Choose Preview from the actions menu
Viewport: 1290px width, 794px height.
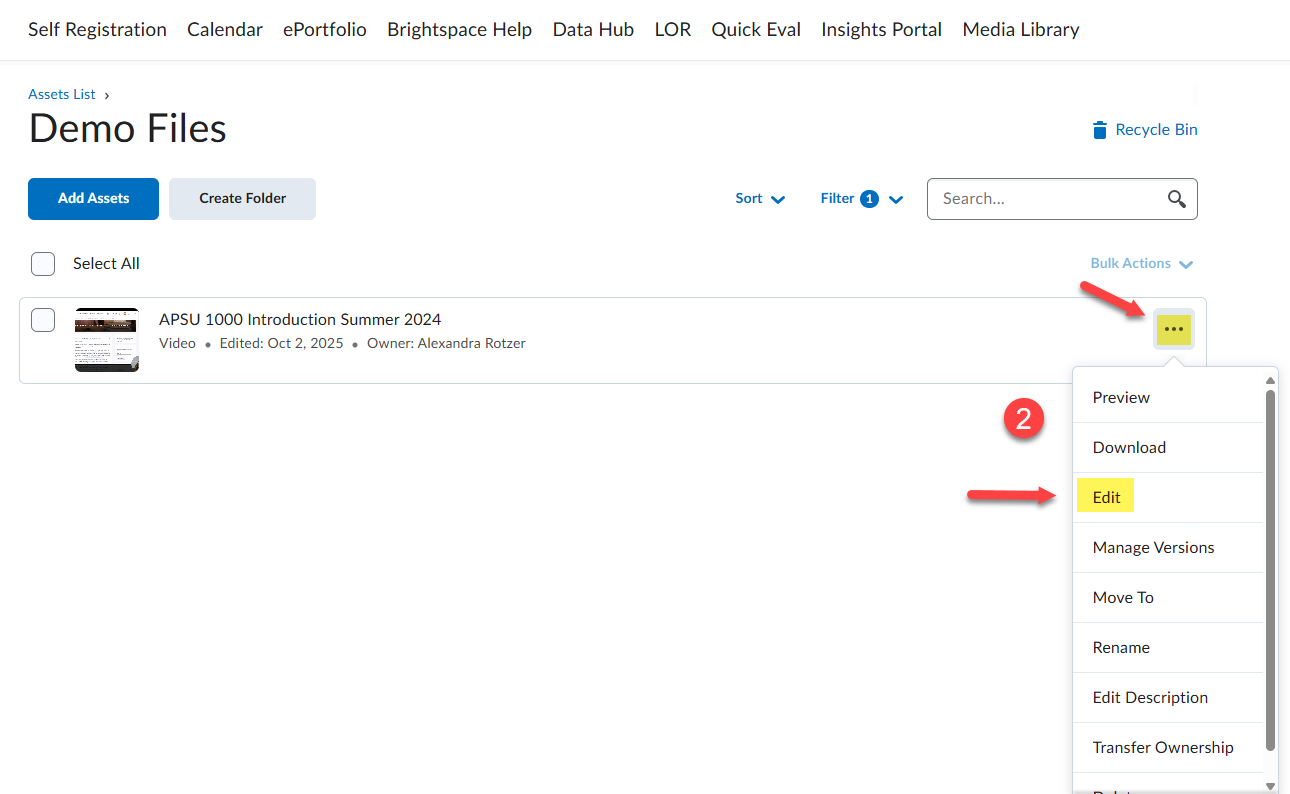[1120, 397]
